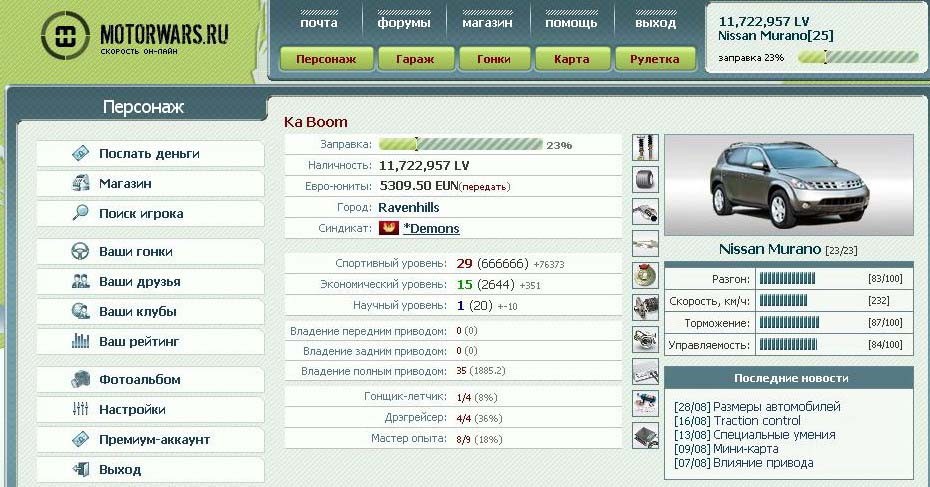Screen dimensions: 930x487
Task: Click the Торможение stat bar
Action: [789, 323]
